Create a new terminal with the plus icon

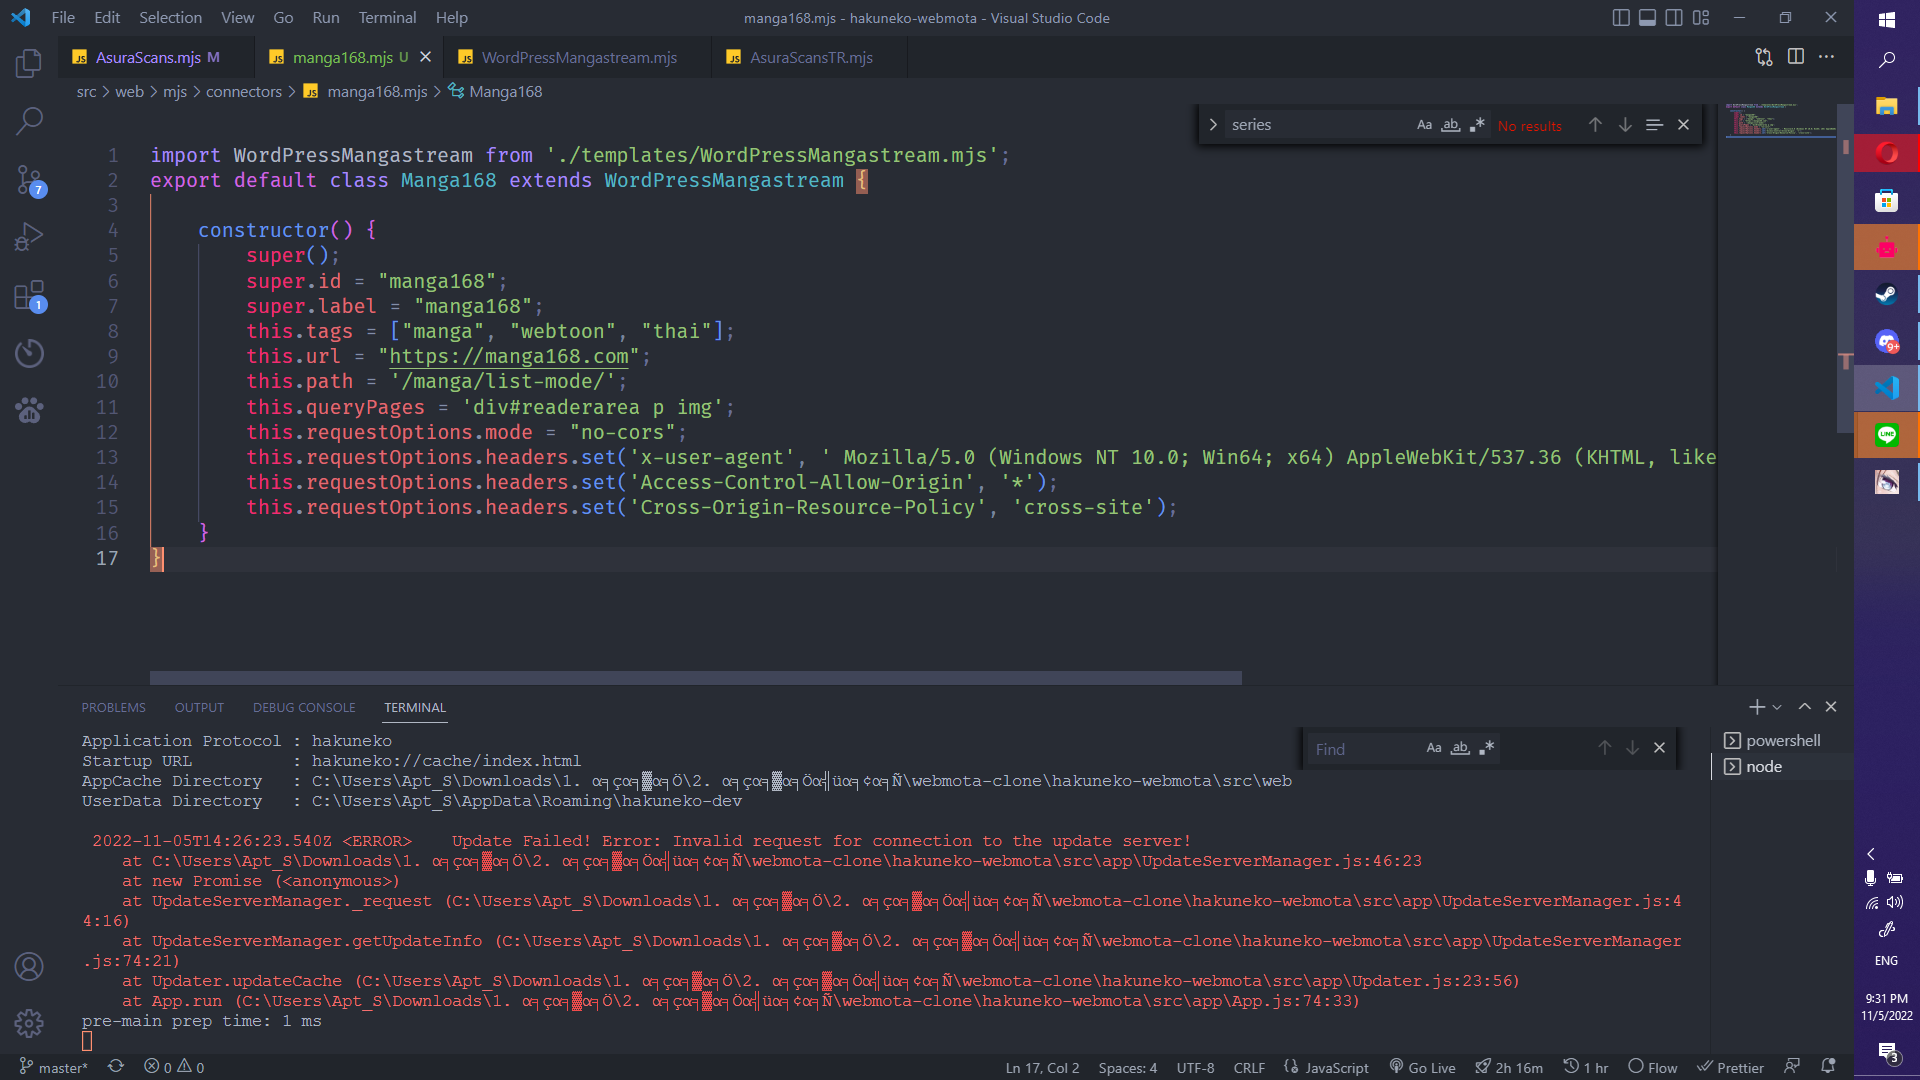1755,707
